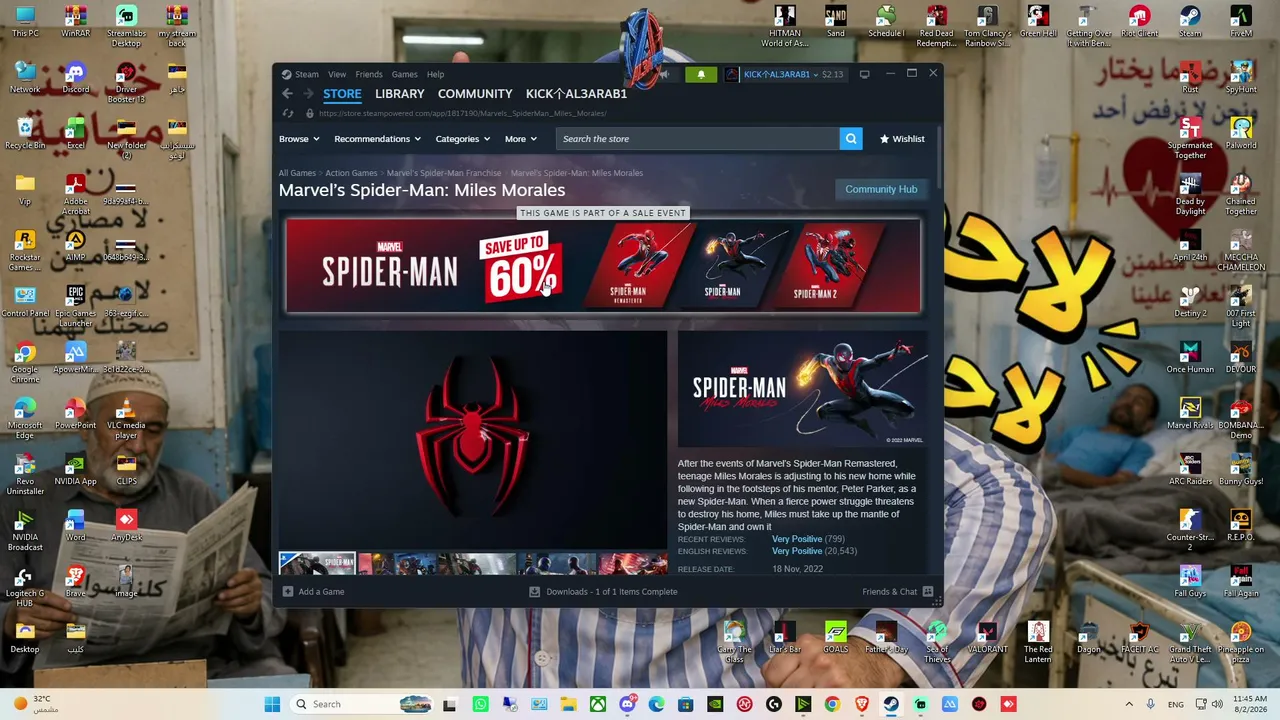This screenshot has height=720, width=1280.
Task: Select the Riot Client desktop shortcut
Action: [x=1140, y=22]
